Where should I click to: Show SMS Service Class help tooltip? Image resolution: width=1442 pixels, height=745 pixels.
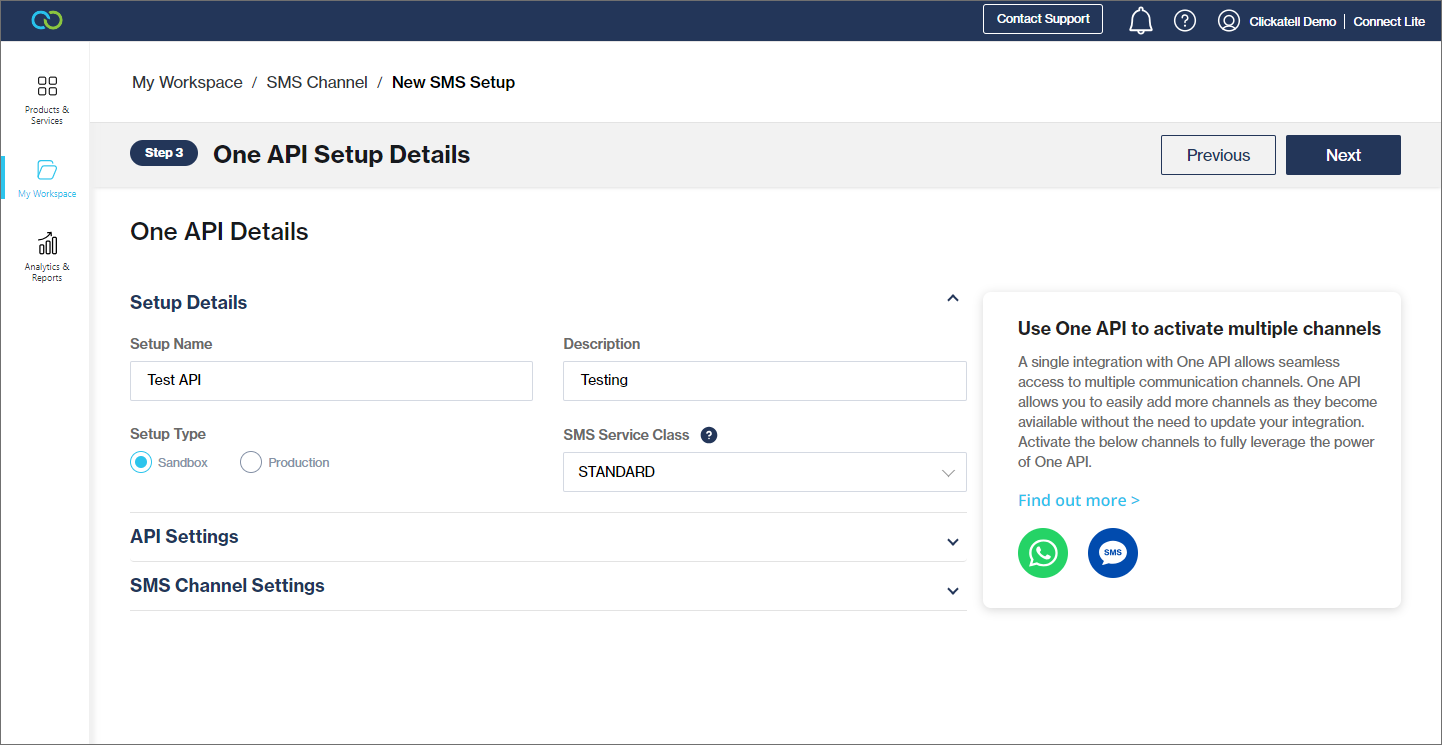click(709, 435)
